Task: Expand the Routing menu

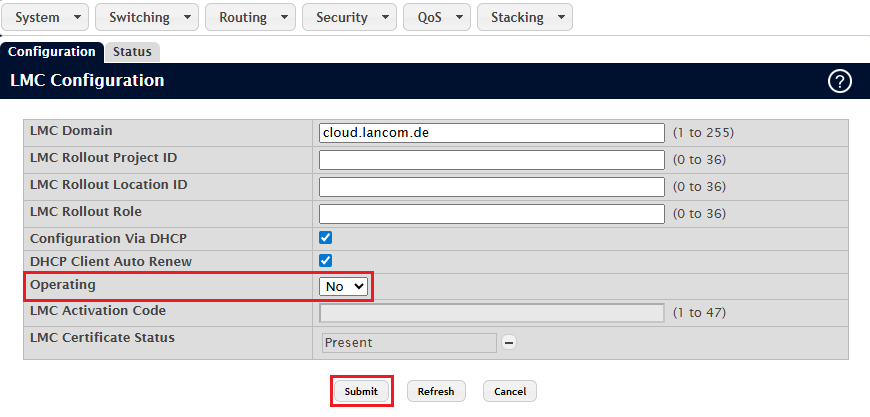Action: 251,17
